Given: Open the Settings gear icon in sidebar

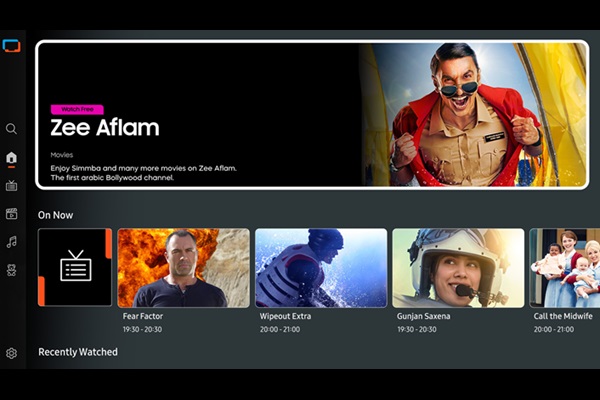Looking at the screenshot, I should point(11,353).
